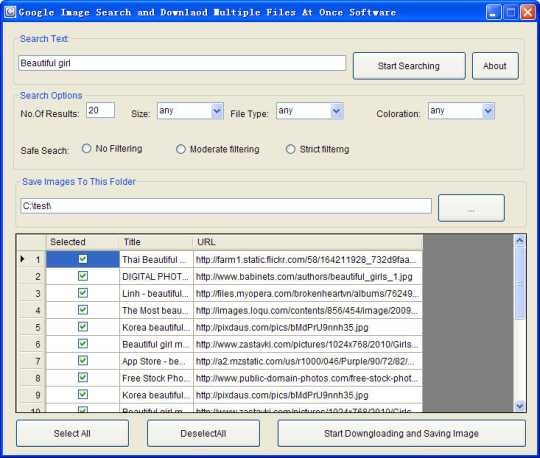Click Start Searching button

pyautogui.click(x=409, y=66)
